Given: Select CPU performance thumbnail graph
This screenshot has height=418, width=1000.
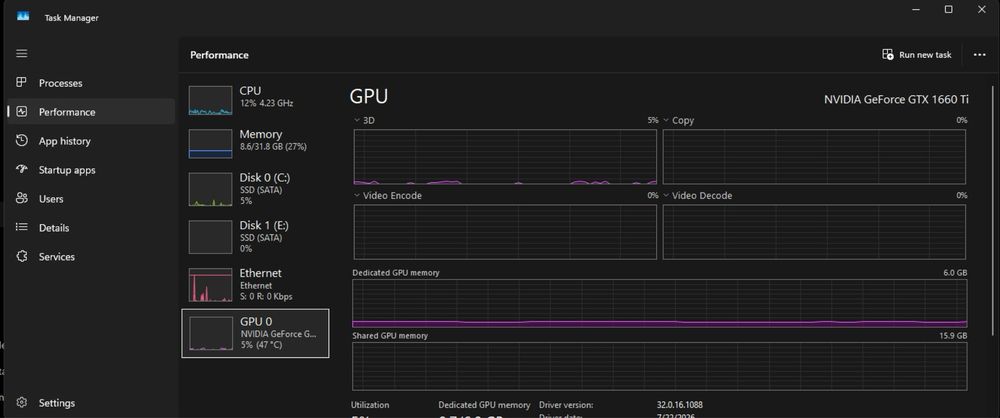Looking at the screenshot, I should coord(210,101).
